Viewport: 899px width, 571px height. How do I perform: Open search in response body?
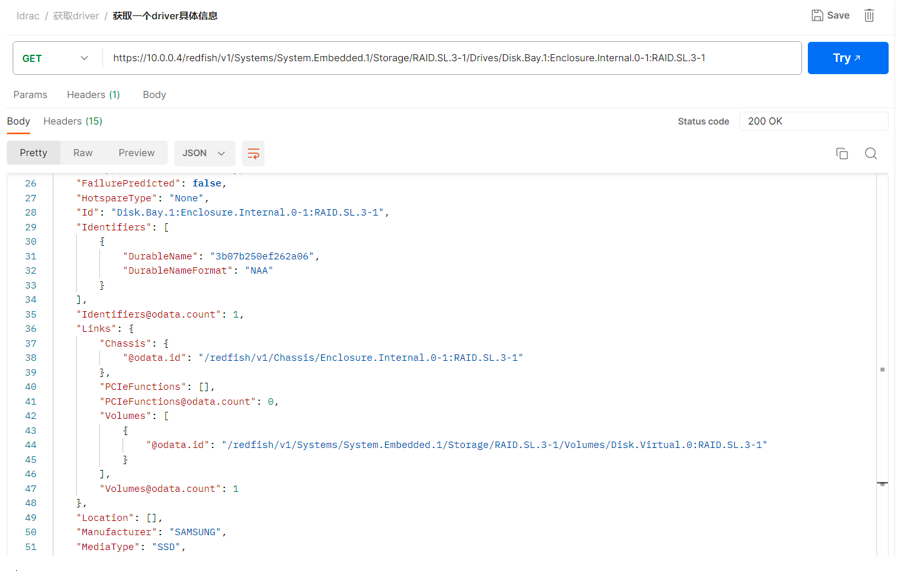point(871,153)
